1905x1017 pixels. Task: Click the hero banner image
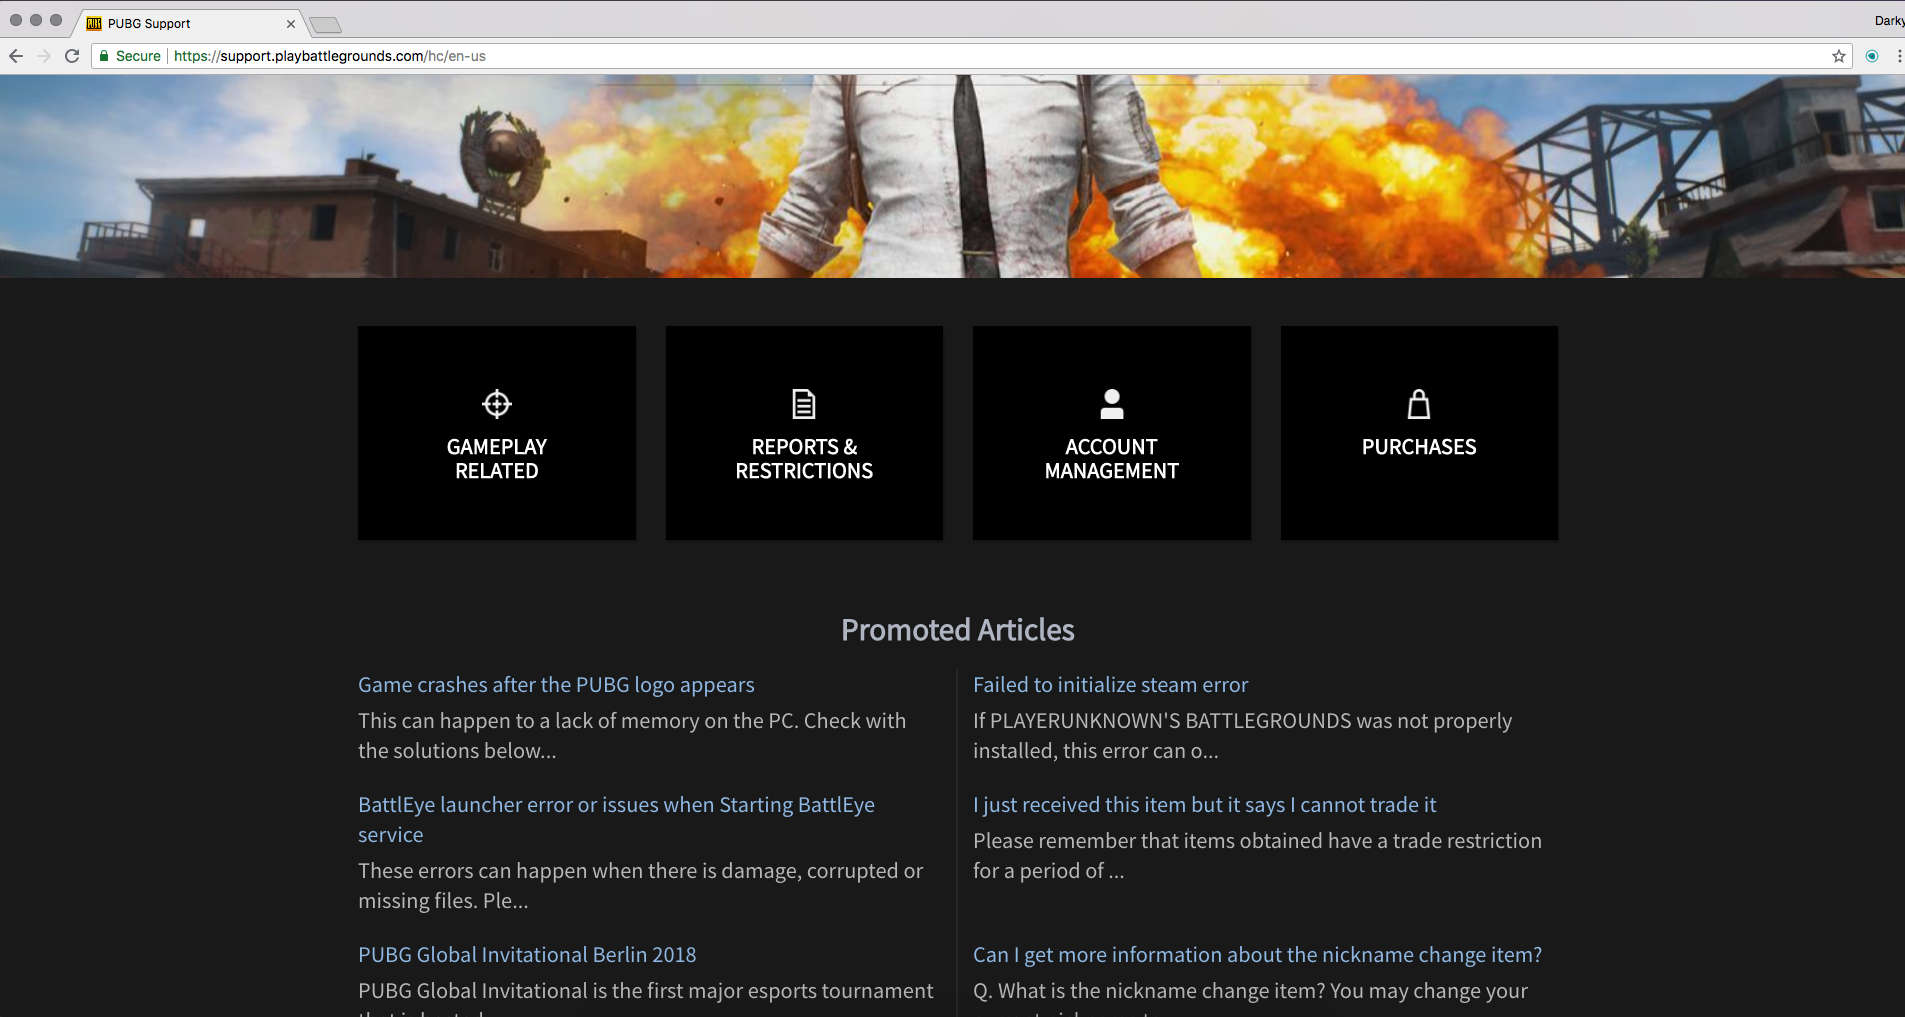952,176
